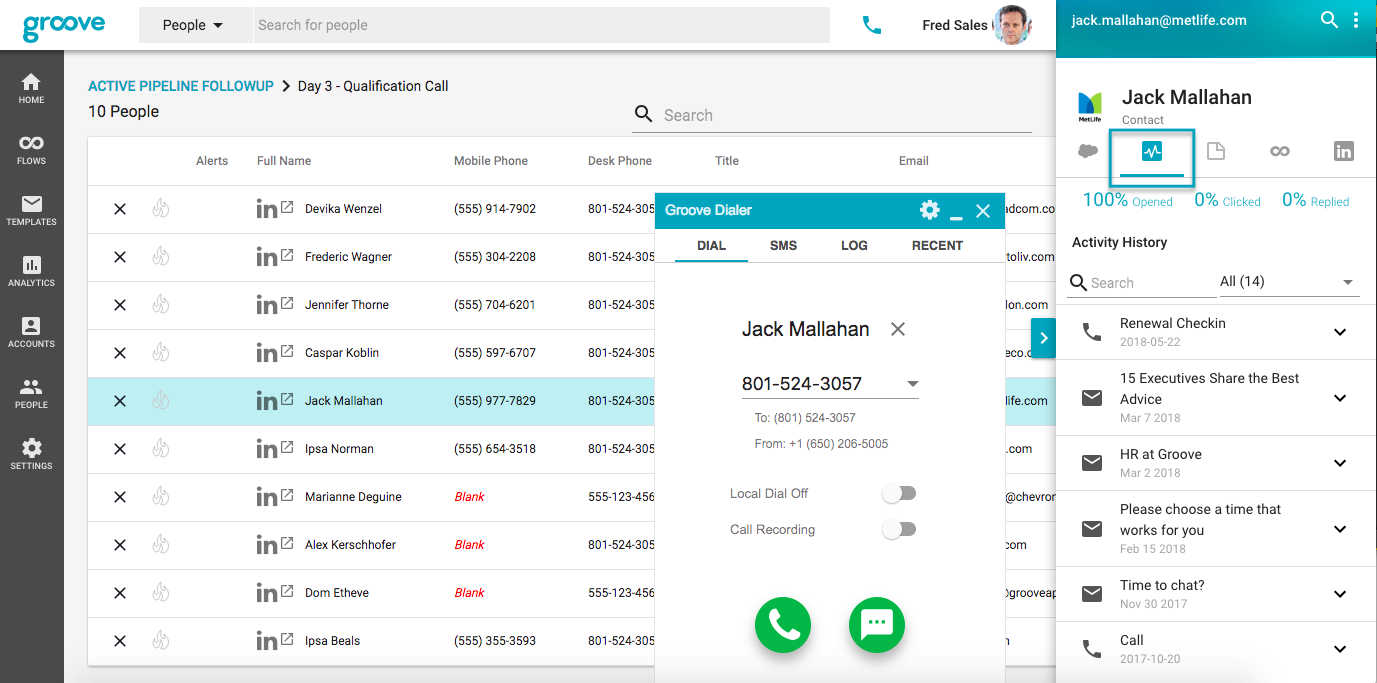This screenshot has height=683, width=1377.
Task: Sort by Mobile Phone column header
Action: click(491, 161)
